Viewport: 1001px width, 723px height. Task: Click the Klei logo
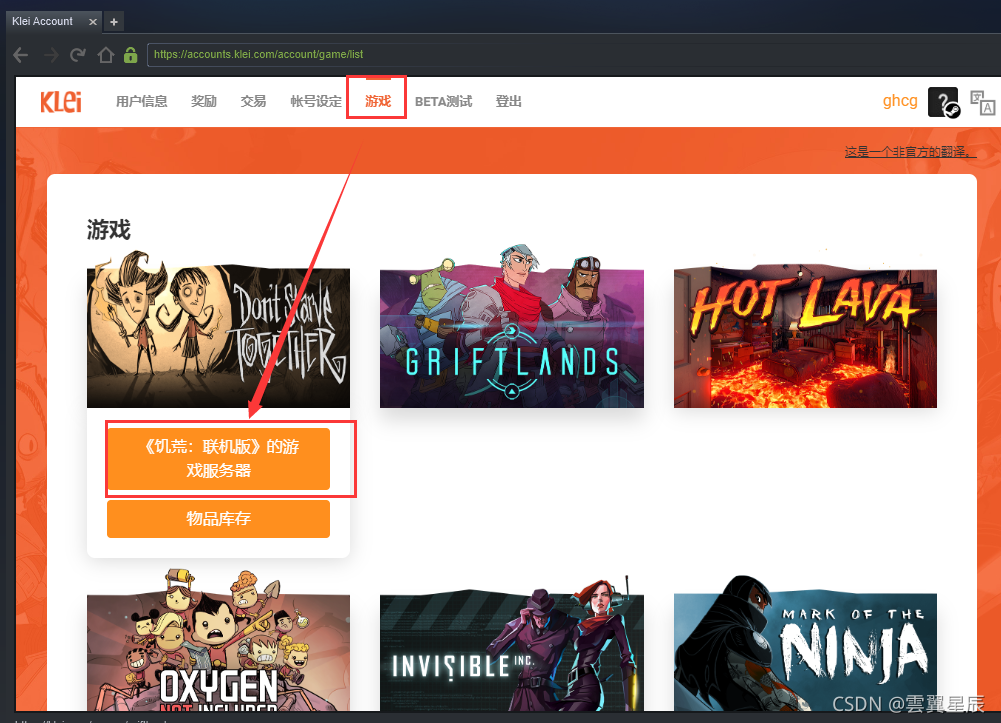(61, 101)
